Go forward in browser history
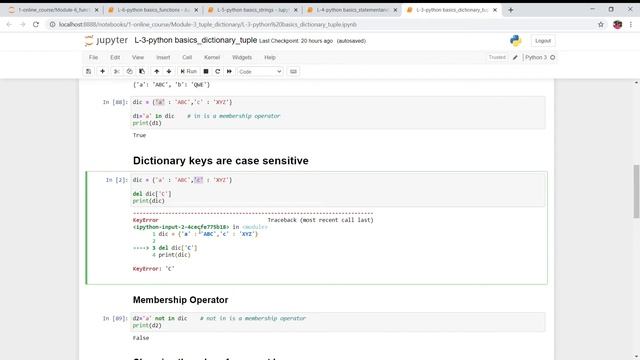This screenshot has height=360, width=640. pyautogui.click(x=22, y=24)
